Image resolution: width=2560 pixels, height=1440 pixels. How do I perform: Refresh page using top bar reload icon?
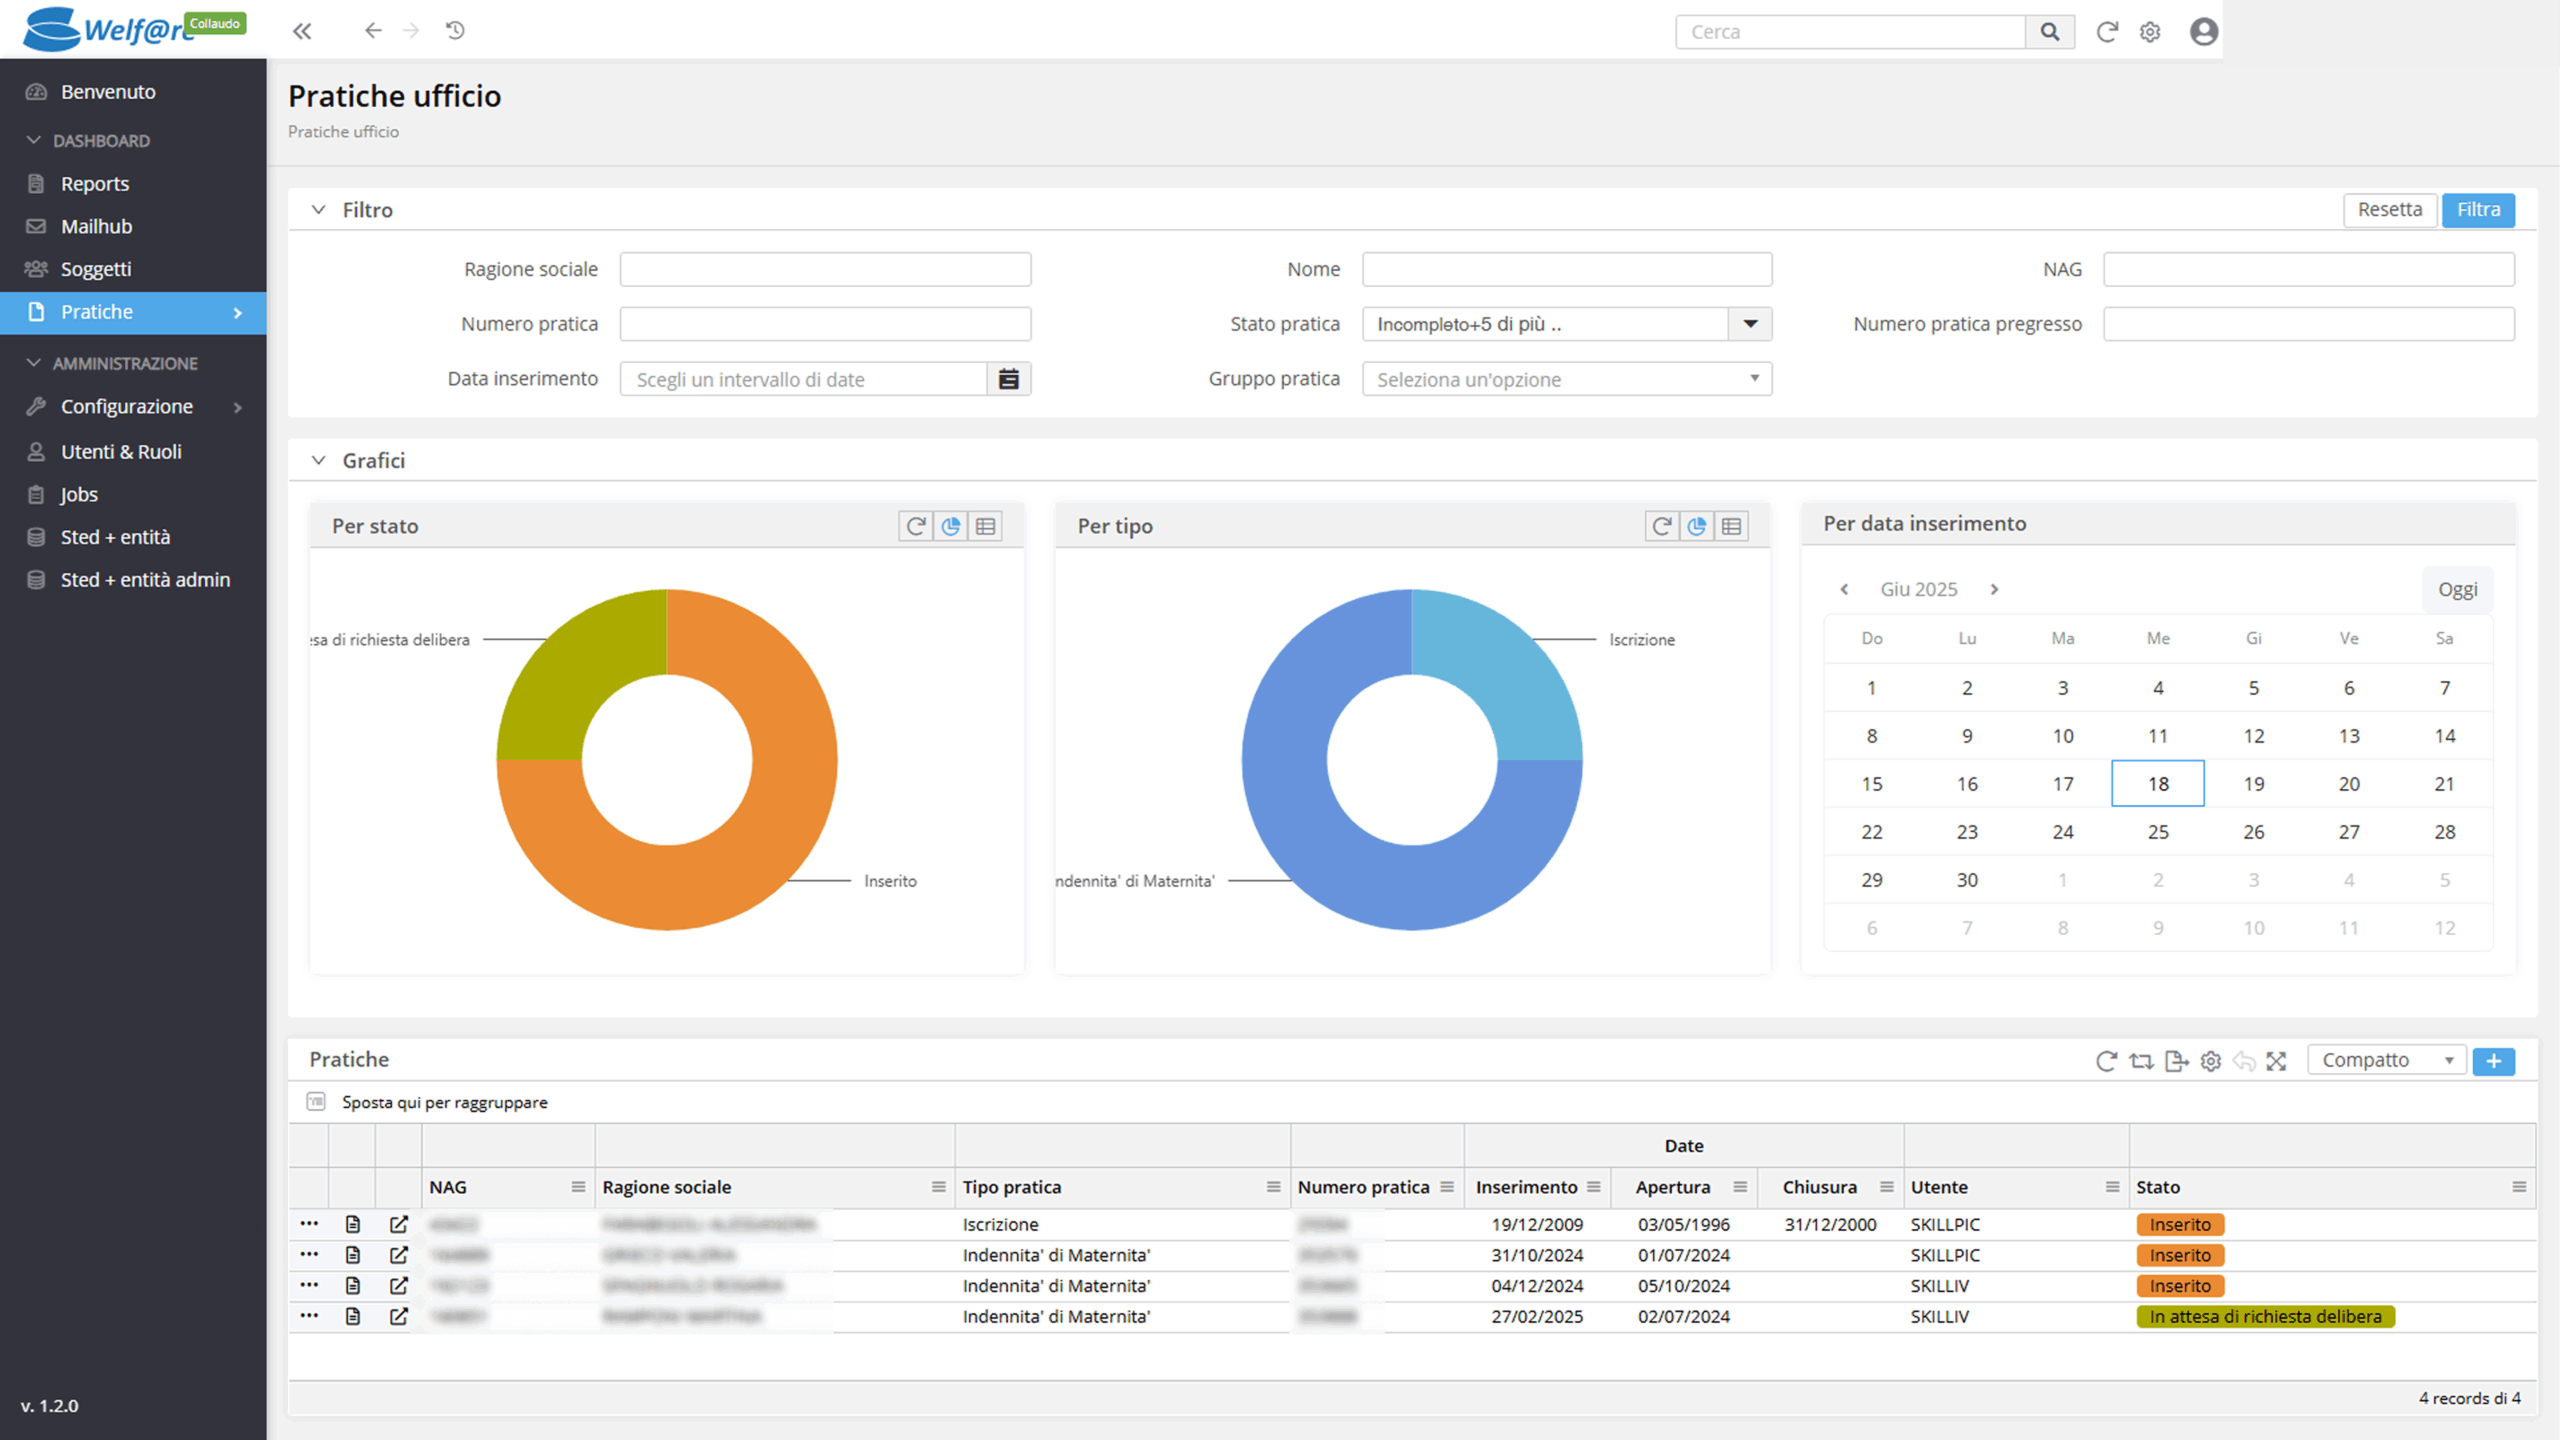point(2107,32)
